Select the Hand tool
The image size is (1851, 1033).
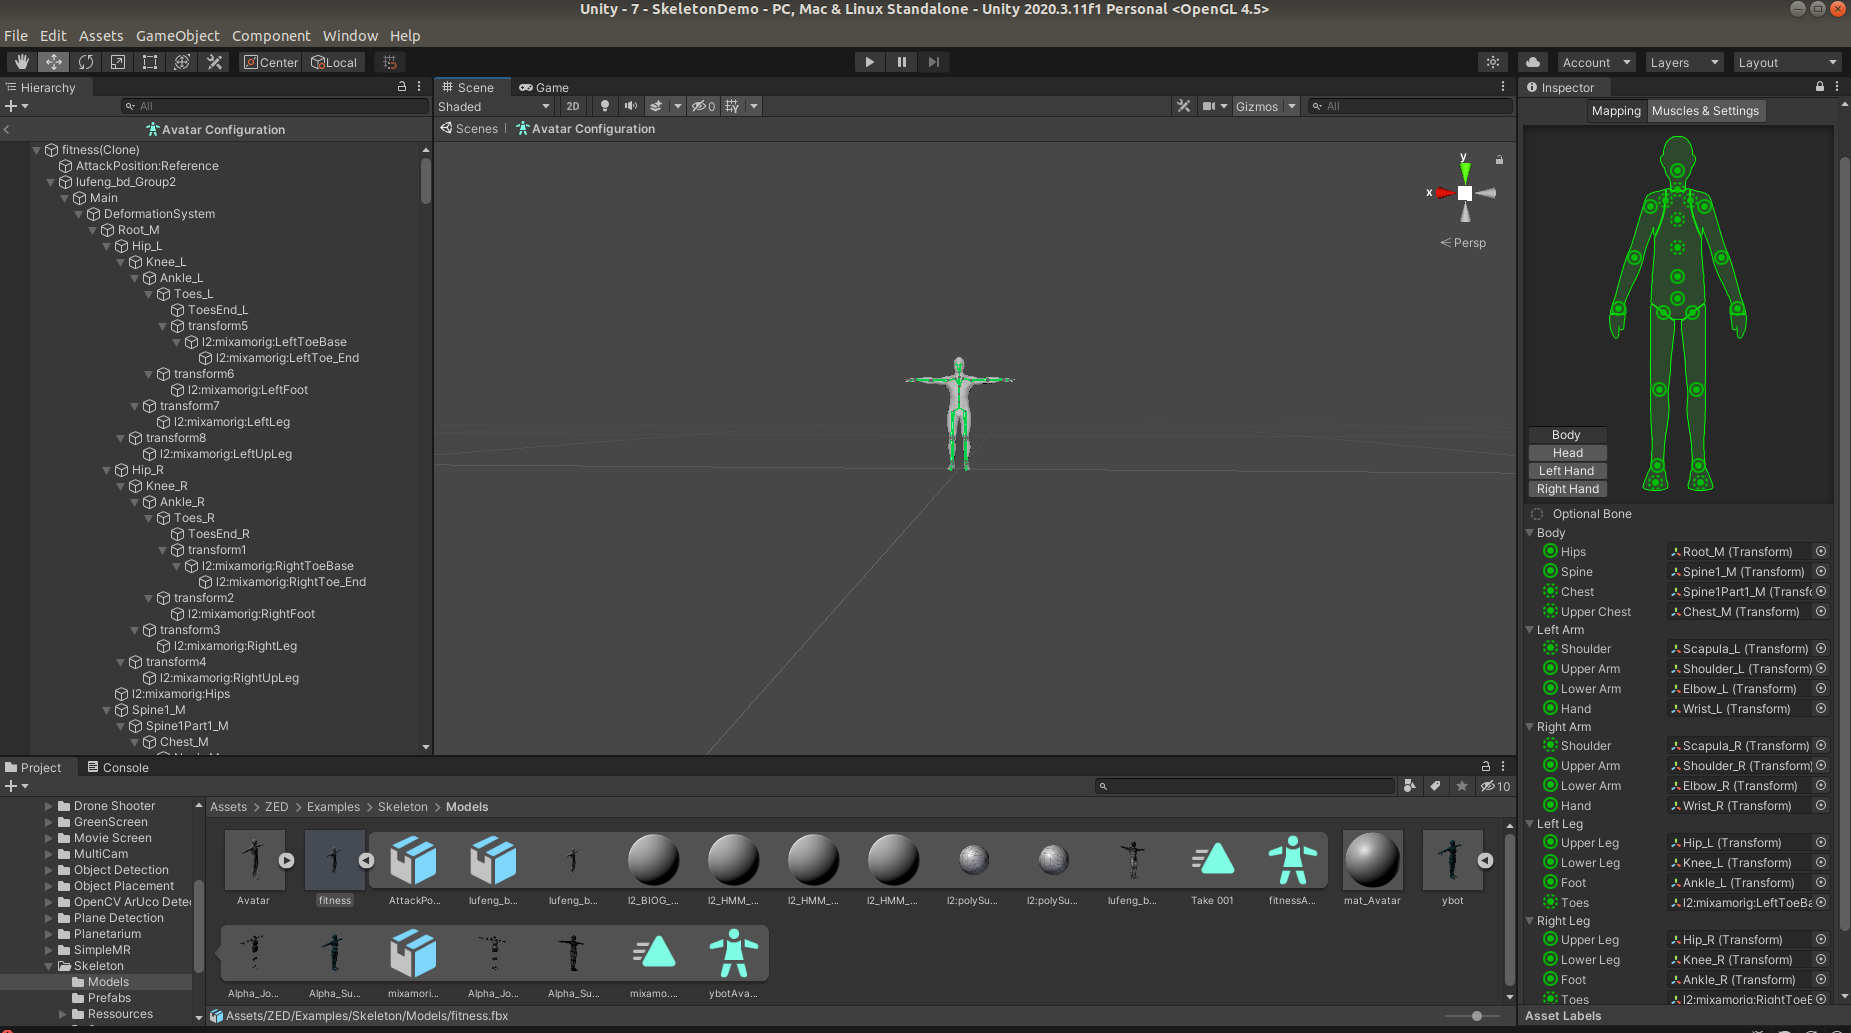click(21, 61)
